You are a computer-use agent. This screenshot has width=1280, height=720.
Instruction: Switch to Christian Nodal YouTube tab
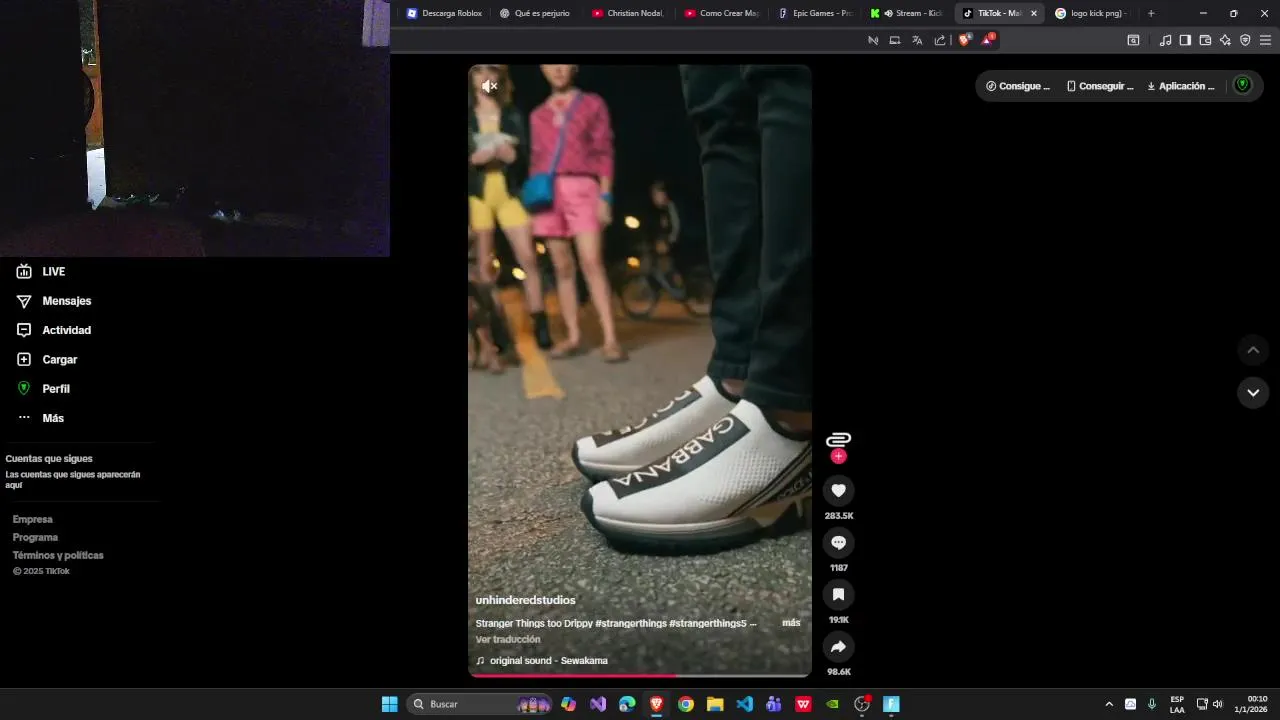click(x=628, y=13)
